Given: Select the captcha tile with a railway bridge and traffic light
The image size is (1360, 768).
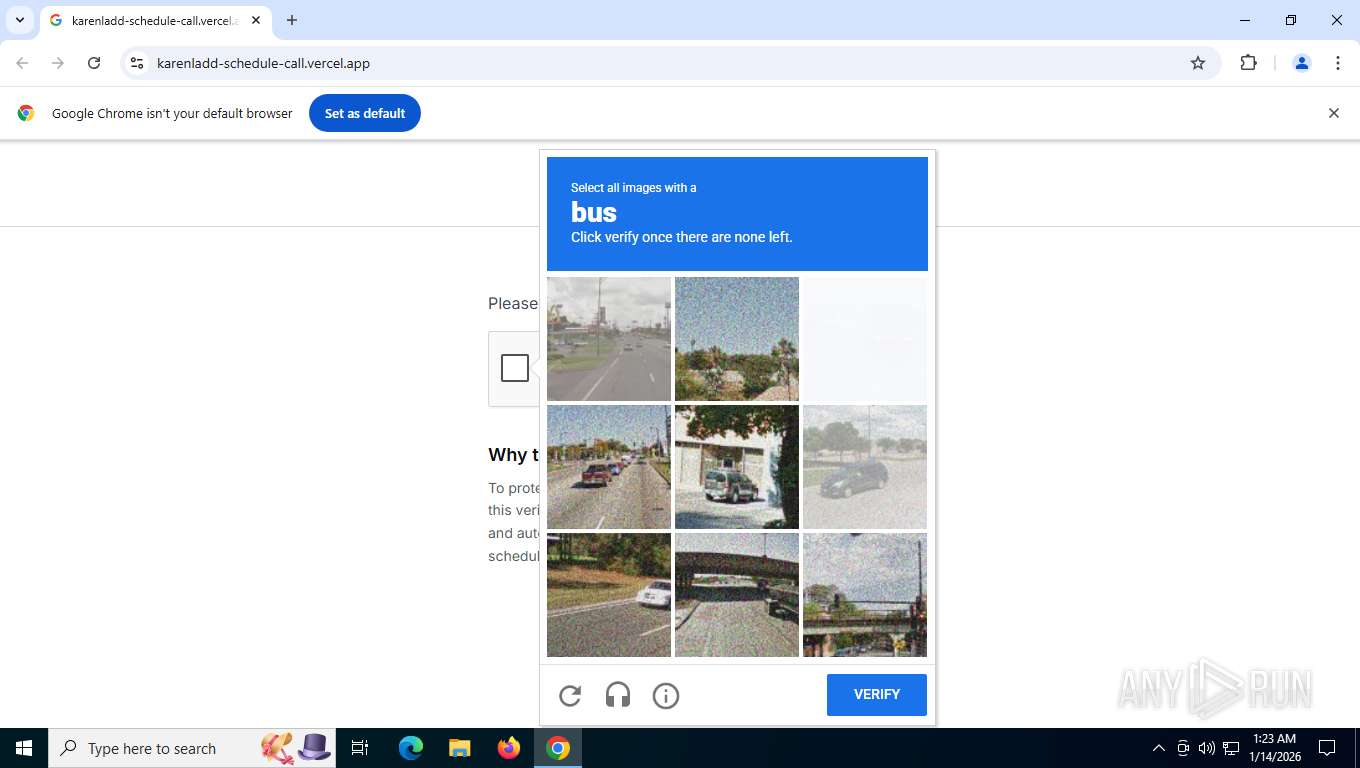Looking at the screenshot, I should click(865, 595).
